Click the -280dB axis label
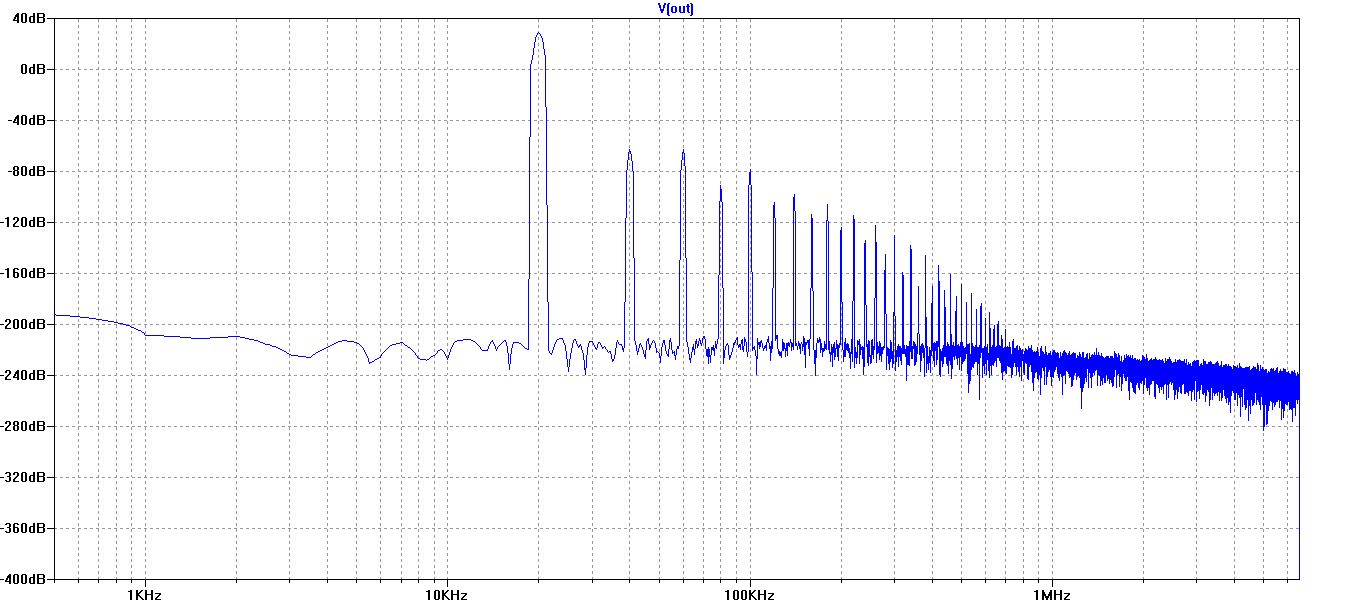The height and width of the screenshot is (605, 1362). click(x=25, y=427)
